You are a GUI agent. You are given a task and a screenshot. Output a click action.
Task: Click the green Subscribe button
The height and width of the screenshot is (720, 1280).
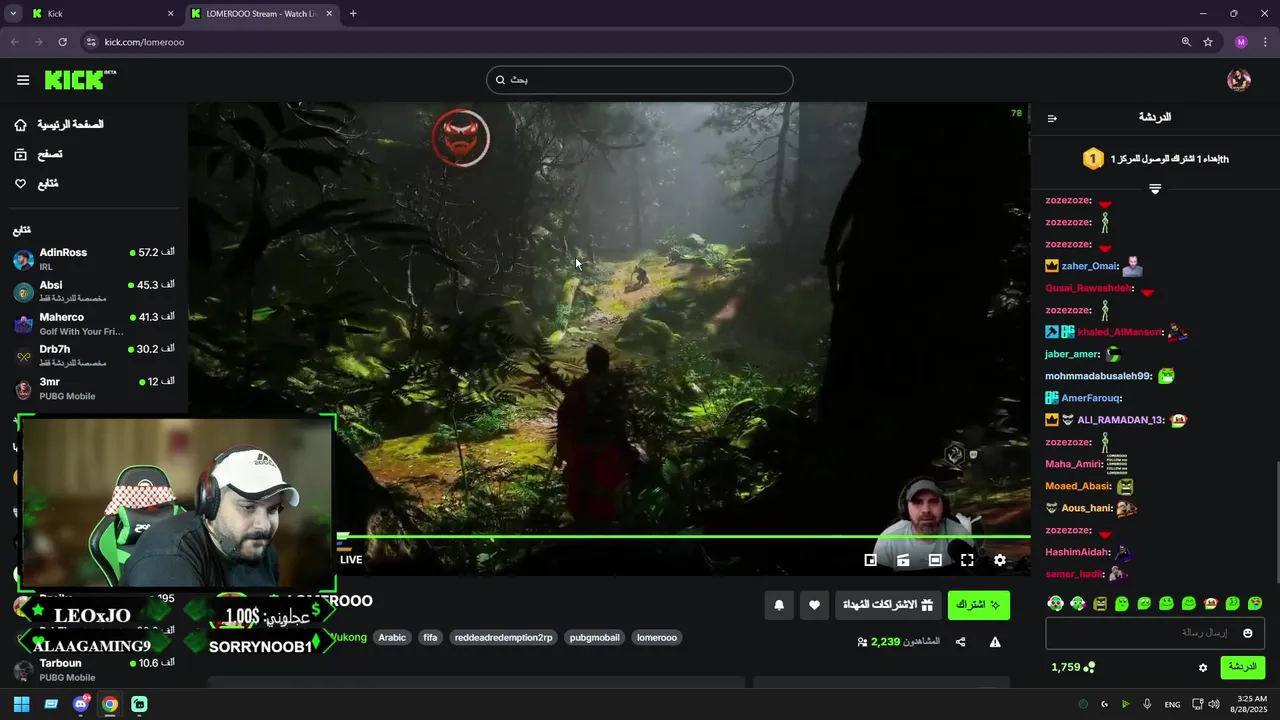979,605
